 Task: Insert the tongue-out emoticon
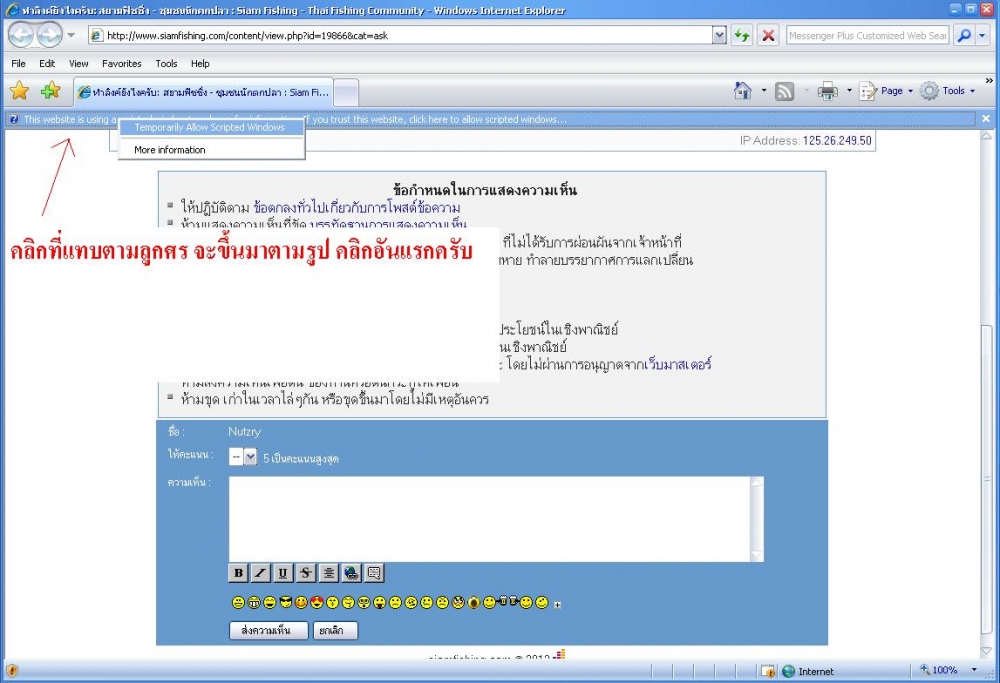click(x=379, y=602)
